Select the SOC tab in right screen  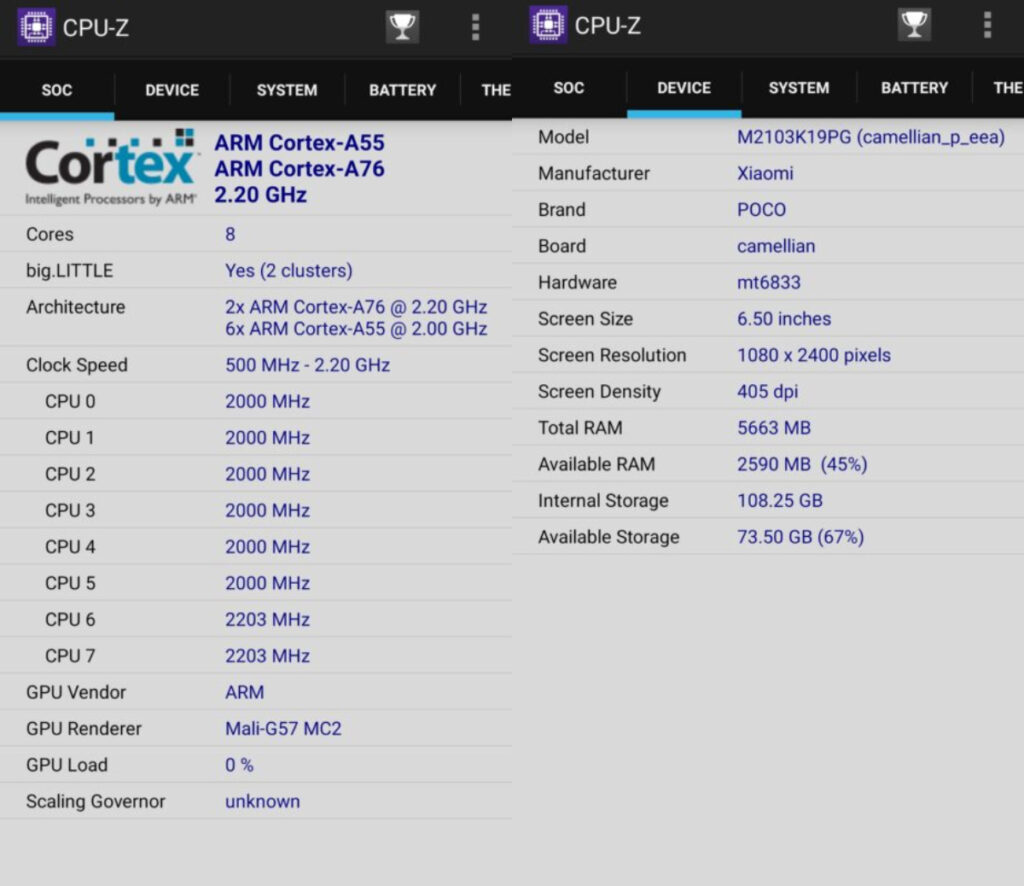(x=569, y=88)
